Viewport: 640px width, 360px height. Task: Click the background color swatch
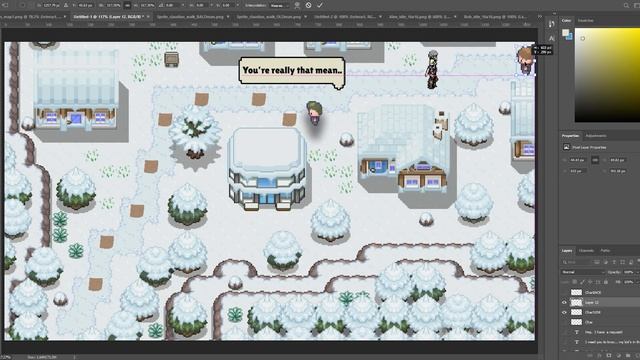[570, 37]
